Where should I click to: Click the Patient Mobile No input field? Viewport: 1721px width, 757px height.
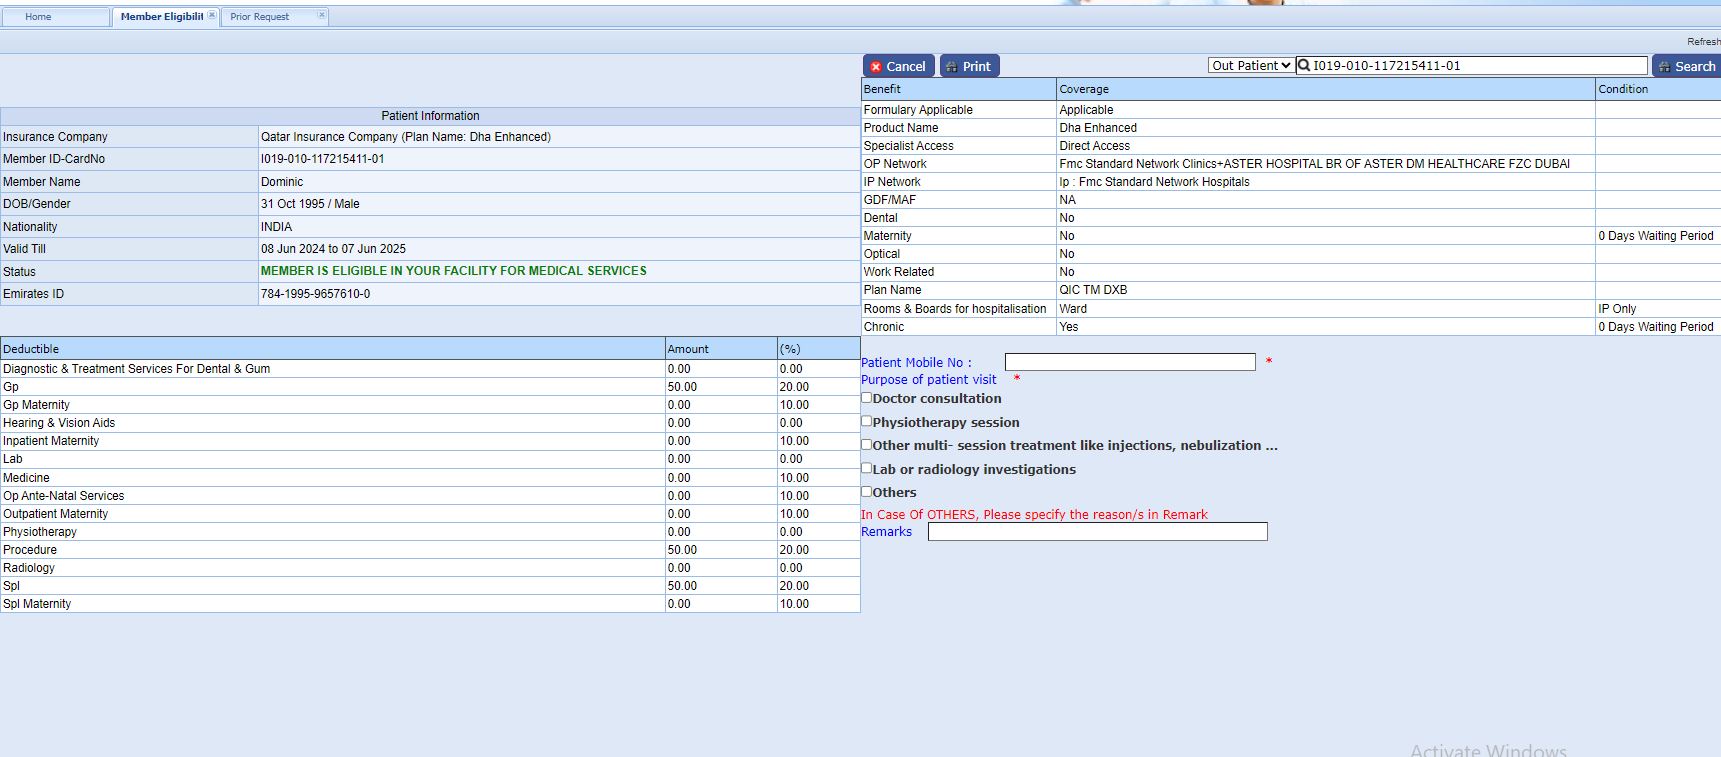click(1130, 362)
